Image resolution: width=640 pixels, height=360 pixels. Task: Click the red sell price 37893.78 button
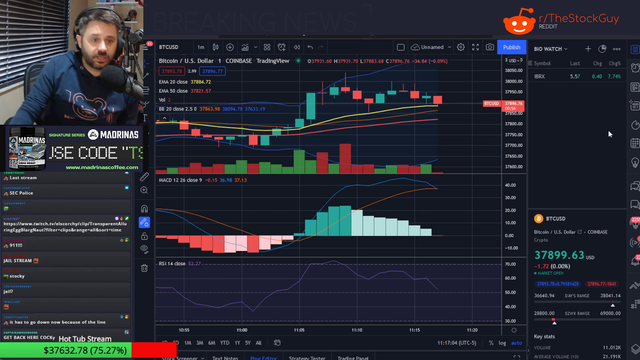point(171,71)
